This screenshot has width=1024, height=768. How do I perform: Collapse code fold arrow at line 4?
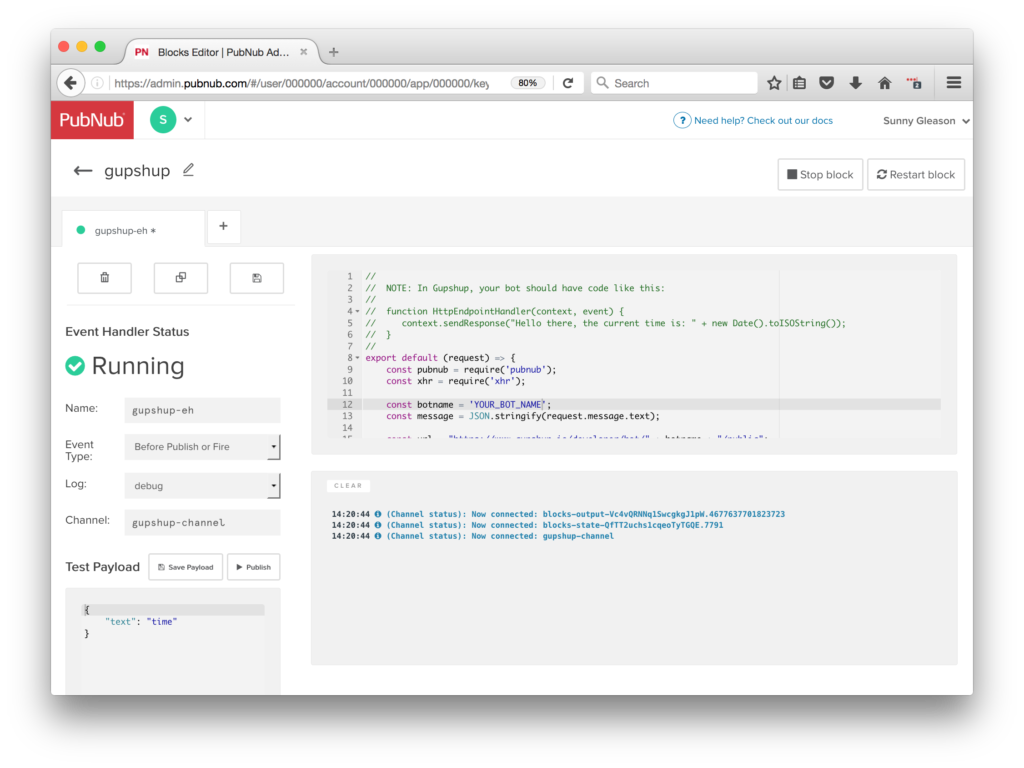(357, 312)
